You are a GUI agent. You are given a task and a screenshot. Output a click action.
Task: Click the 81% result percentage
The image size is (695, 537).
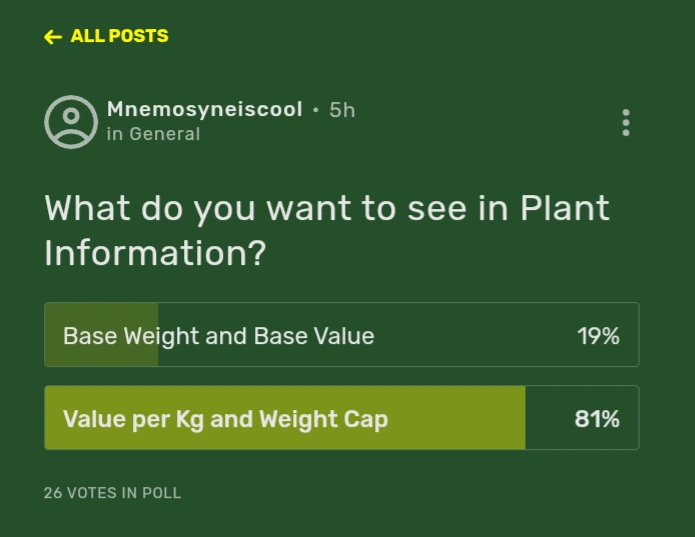[x=597, y=418]
